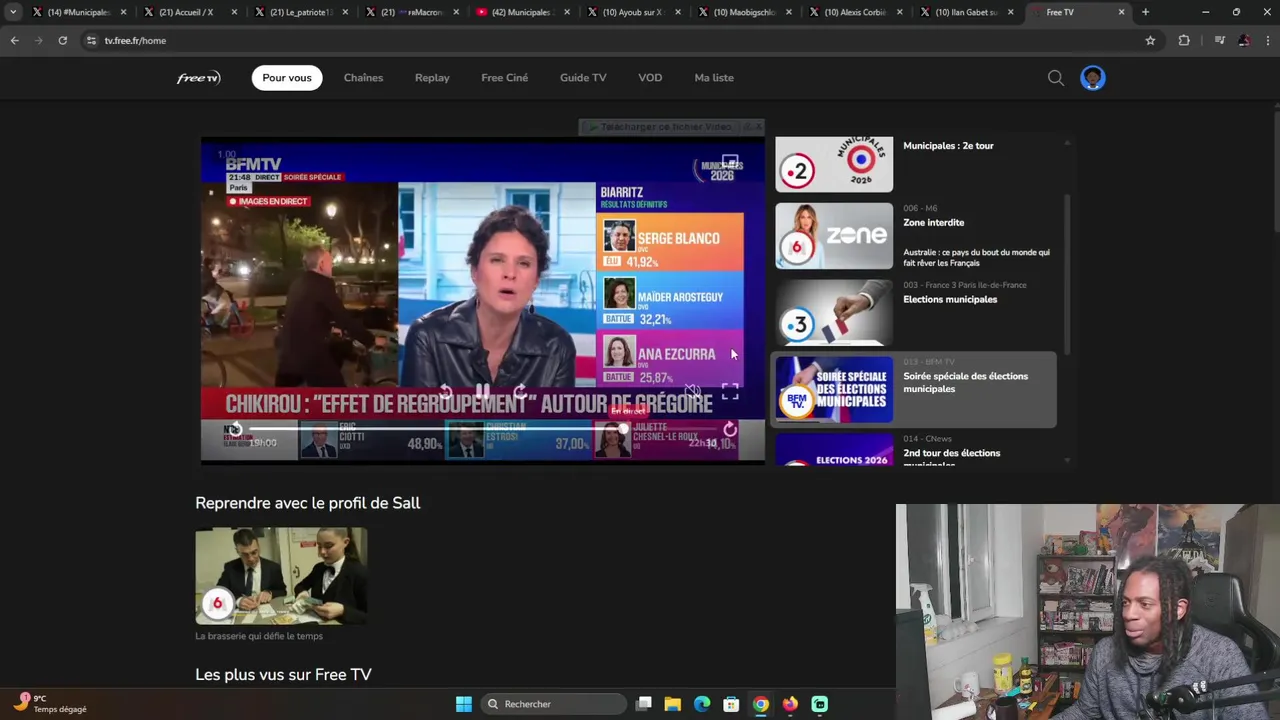The width and height of the screenshot is (1280, 720).
Task: Select the France 2 Municipales thumbnail
Action: coord(834,164)
